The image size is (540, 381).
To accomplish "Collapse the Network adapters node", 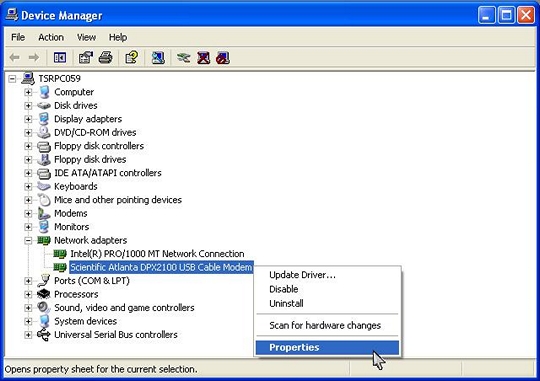I will [28, 240].
